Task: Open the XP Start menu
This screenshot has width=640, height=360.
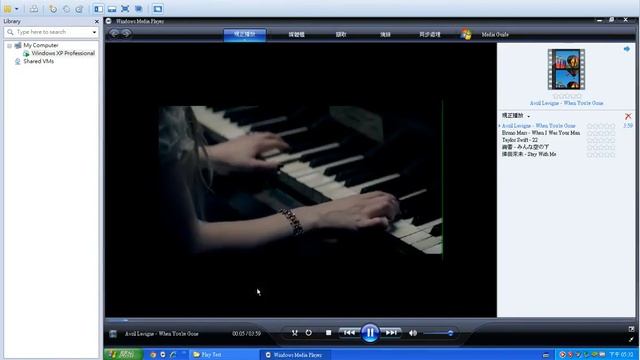Action: 123,354
